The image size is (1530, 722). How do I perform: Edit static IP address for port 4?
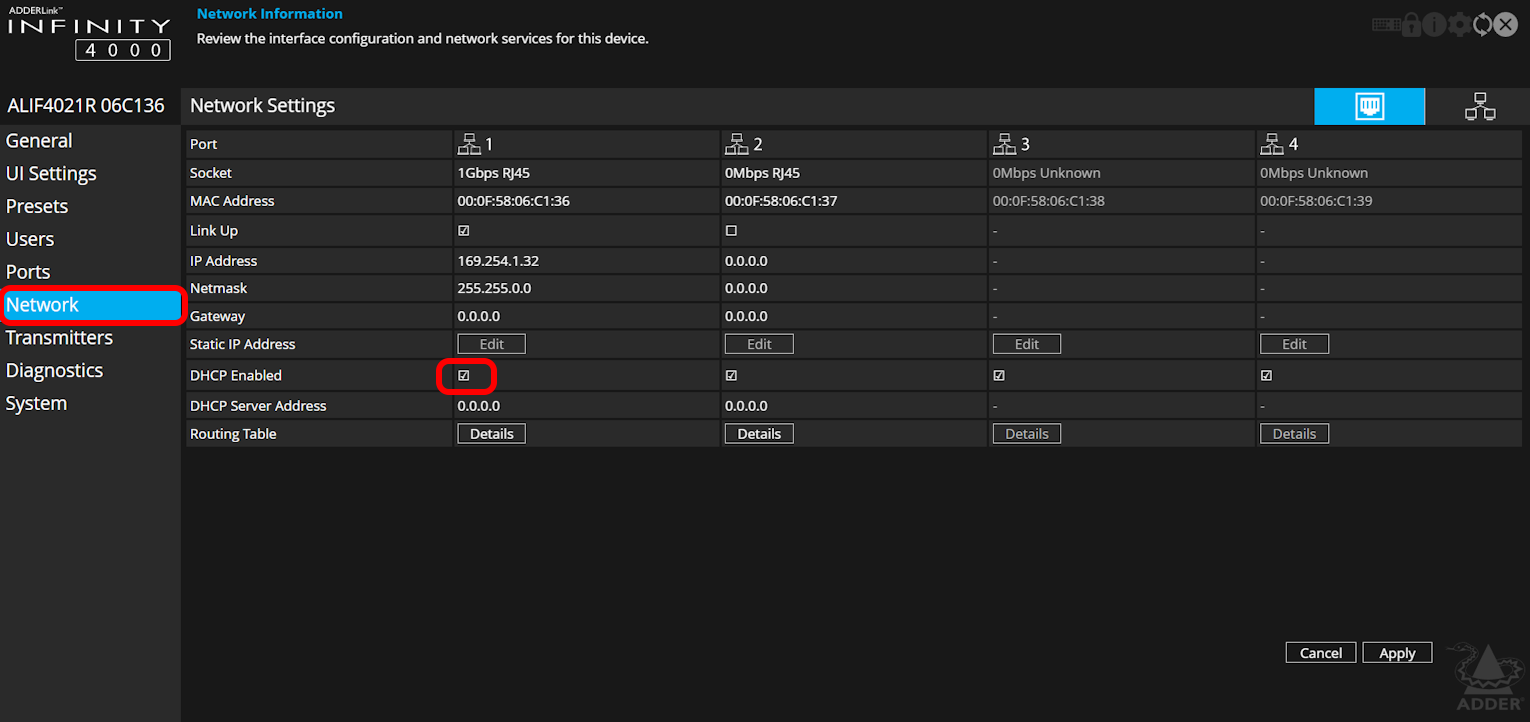(x=1295, y=344)
